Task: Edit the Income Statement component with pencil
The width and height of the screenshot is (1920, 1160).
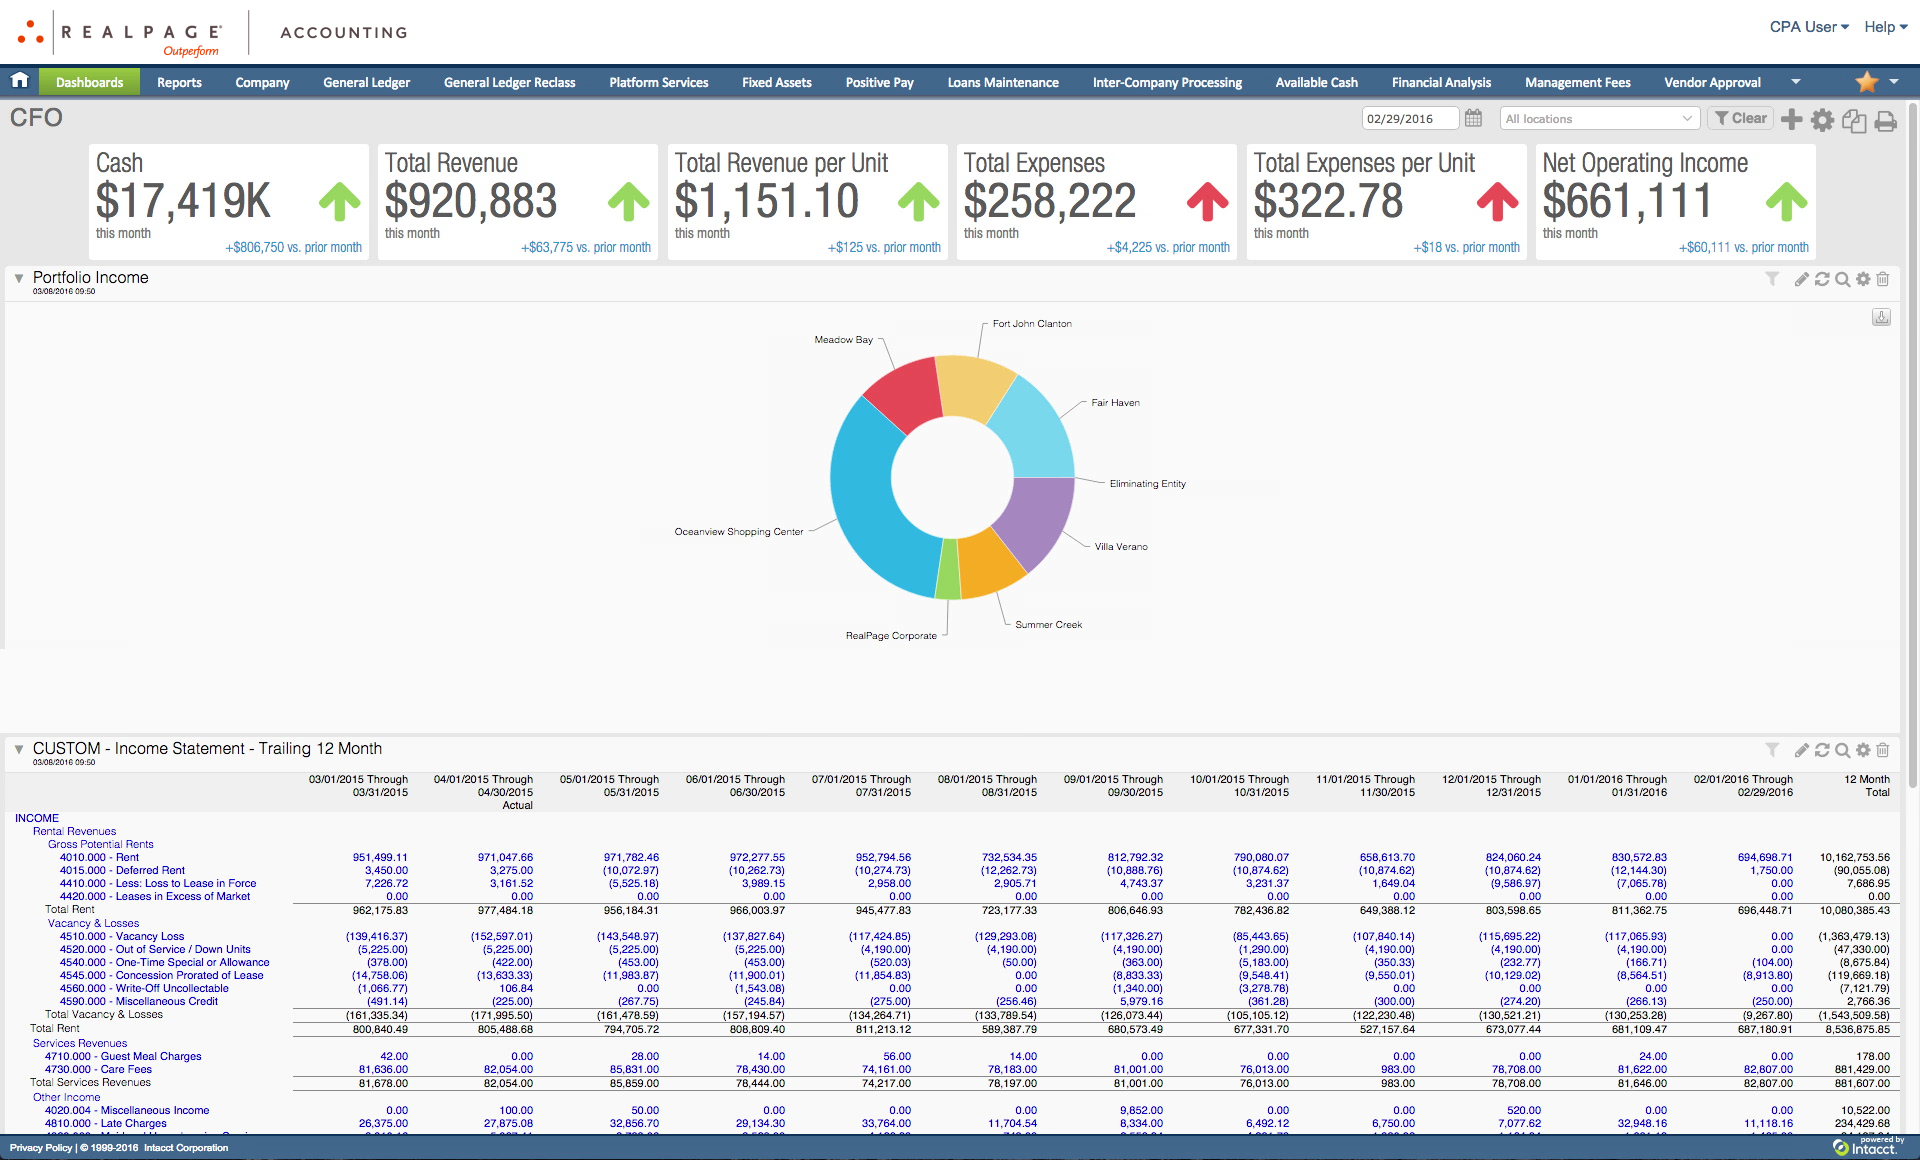Action: [x=1801, y=750]
